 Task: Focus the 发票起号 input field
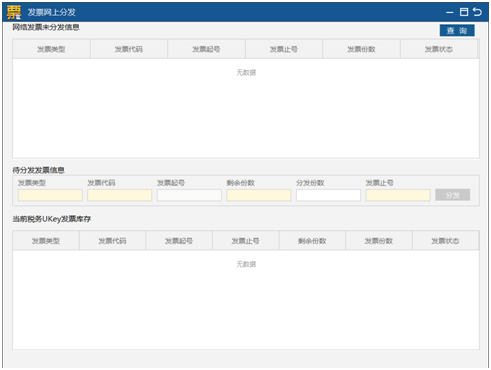pos(189,195)
